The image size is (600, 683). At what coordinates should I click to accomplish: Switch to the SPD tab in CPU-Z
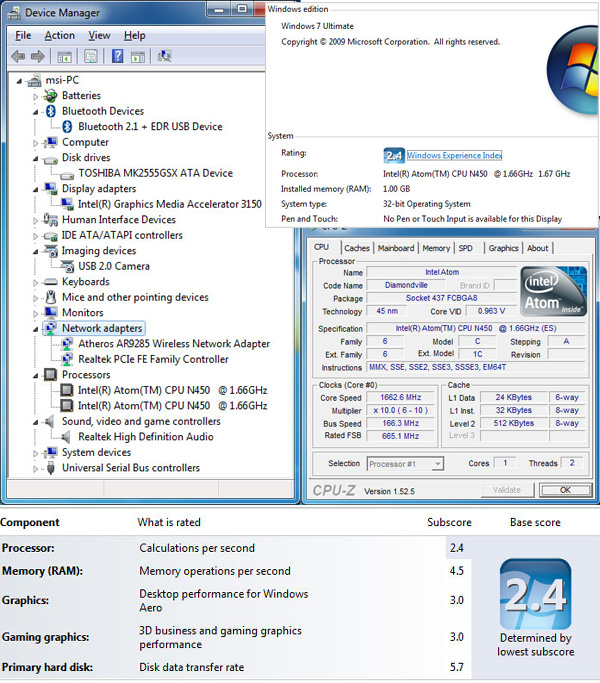(465, 248)
